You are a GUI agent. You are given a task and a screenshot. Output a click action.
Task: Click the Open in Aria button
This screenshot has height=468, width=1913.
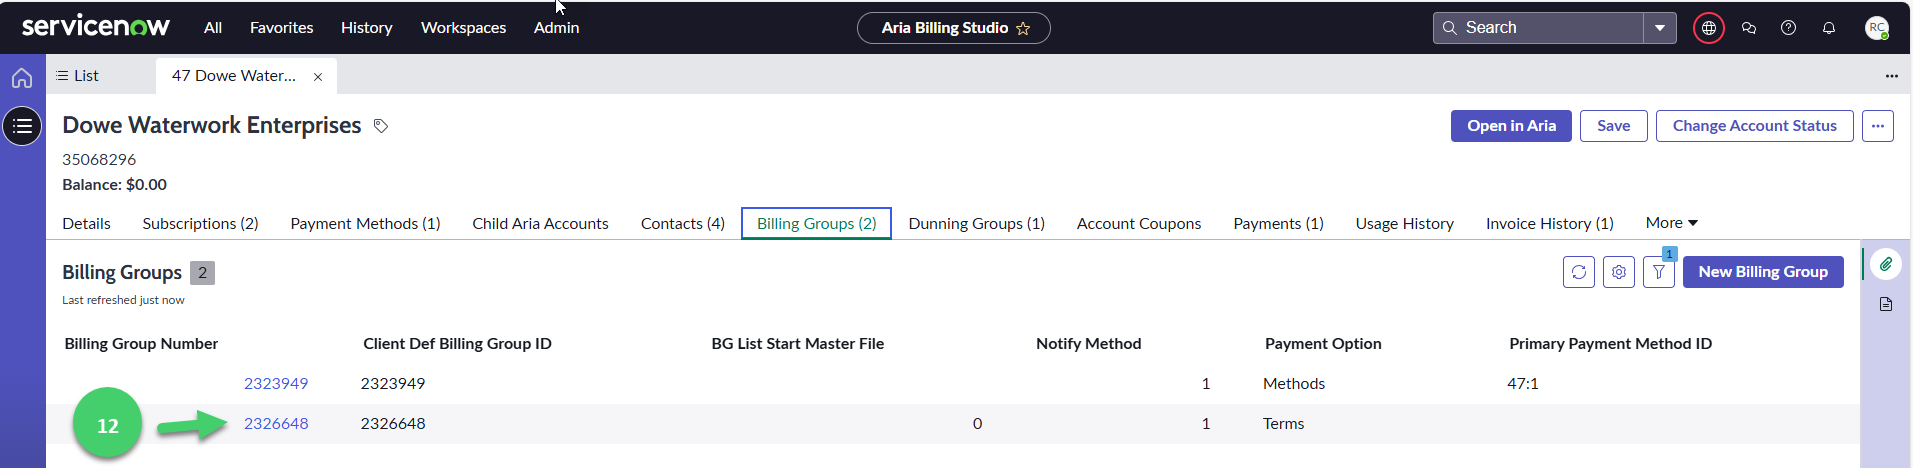click(x=1512, y=126)
